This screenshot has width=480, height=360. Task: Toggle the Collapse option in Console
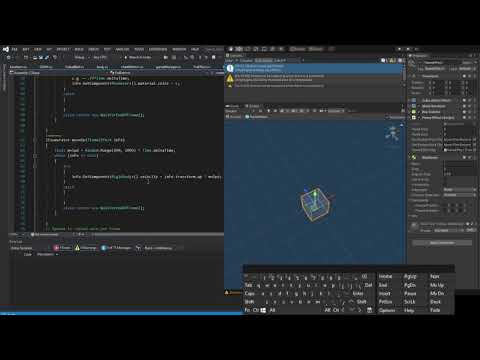(x=246, y=60)
